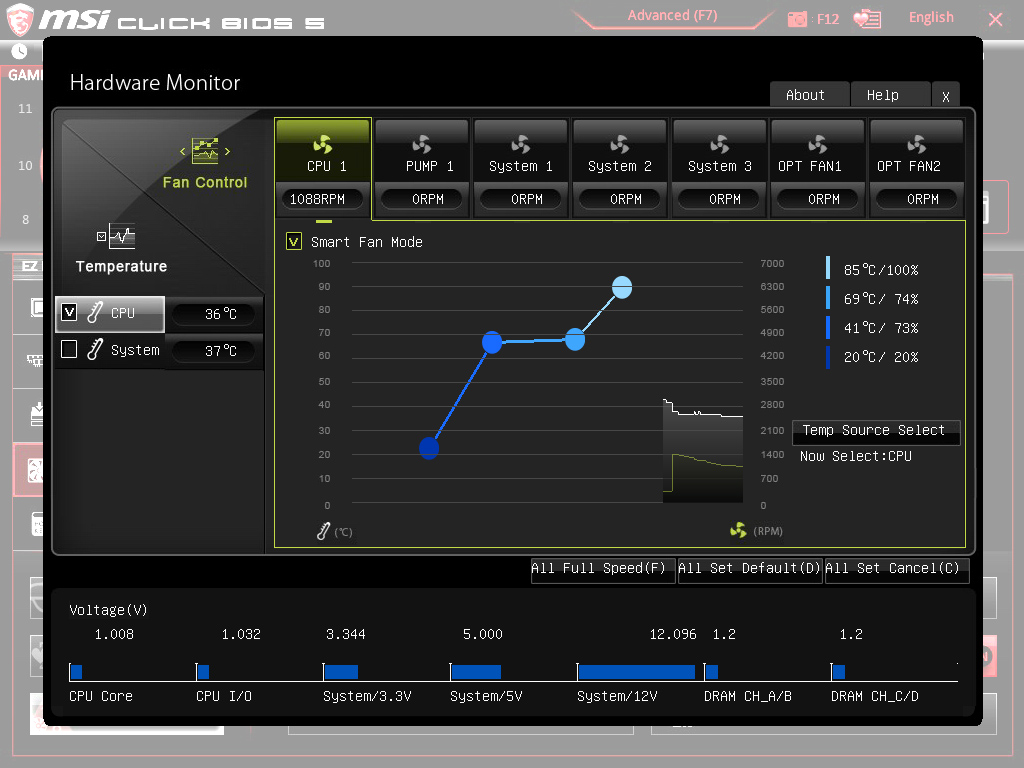Click the thermometer (°C) icon below the graph

tap(323, 531)
